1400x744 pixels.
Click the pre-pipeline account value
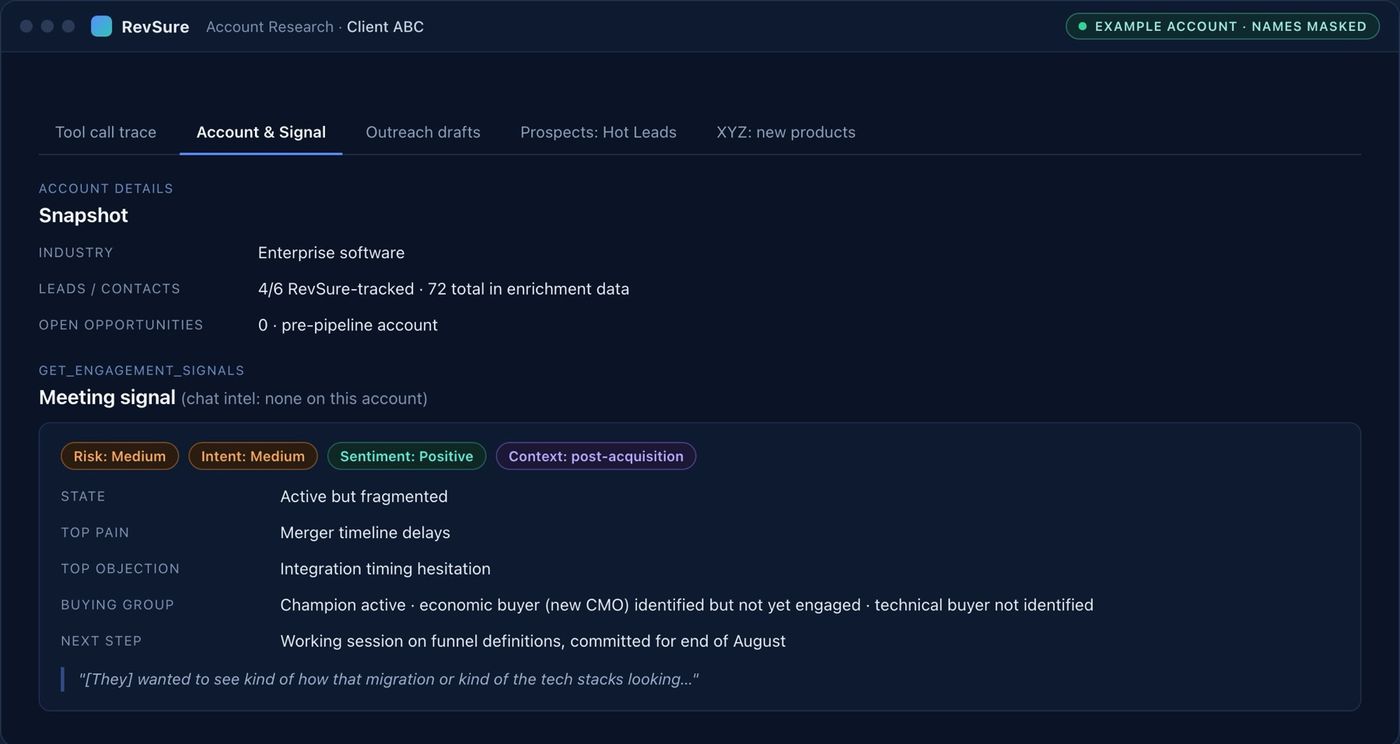click(x=348, y=325)
